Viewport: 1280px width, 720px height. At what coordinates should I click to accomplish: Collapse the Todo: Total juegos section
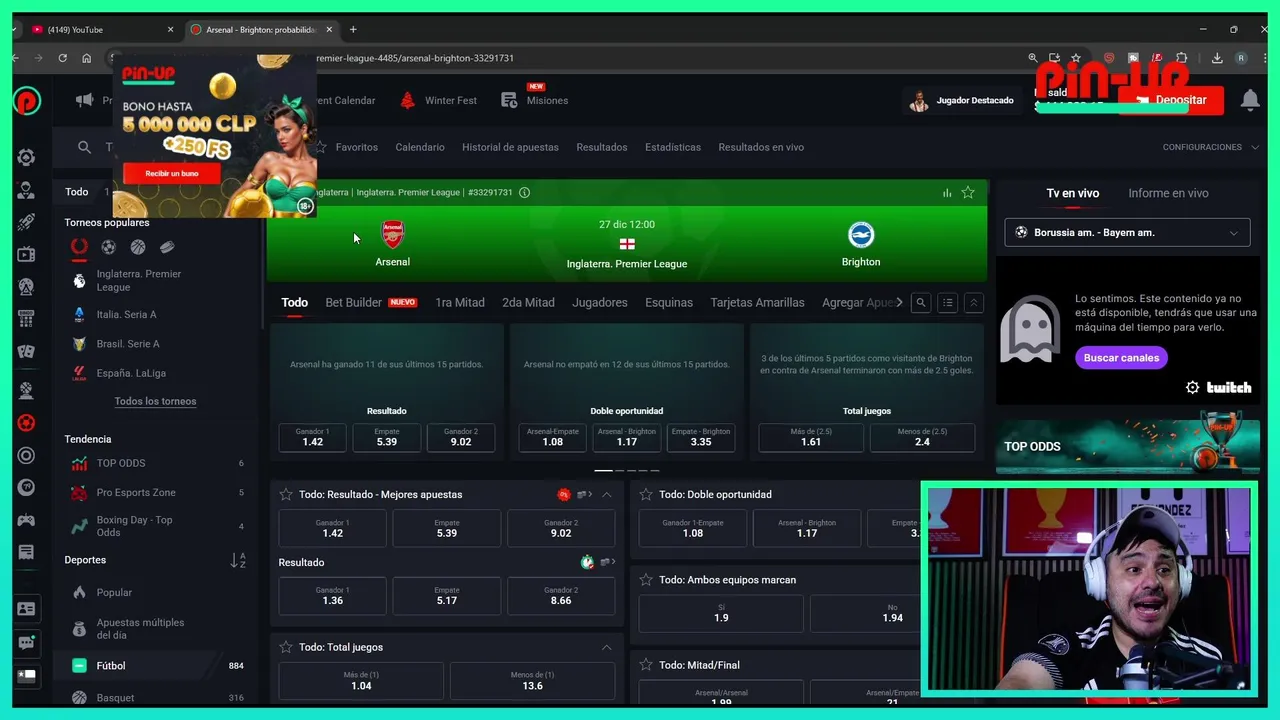point(607,647)
